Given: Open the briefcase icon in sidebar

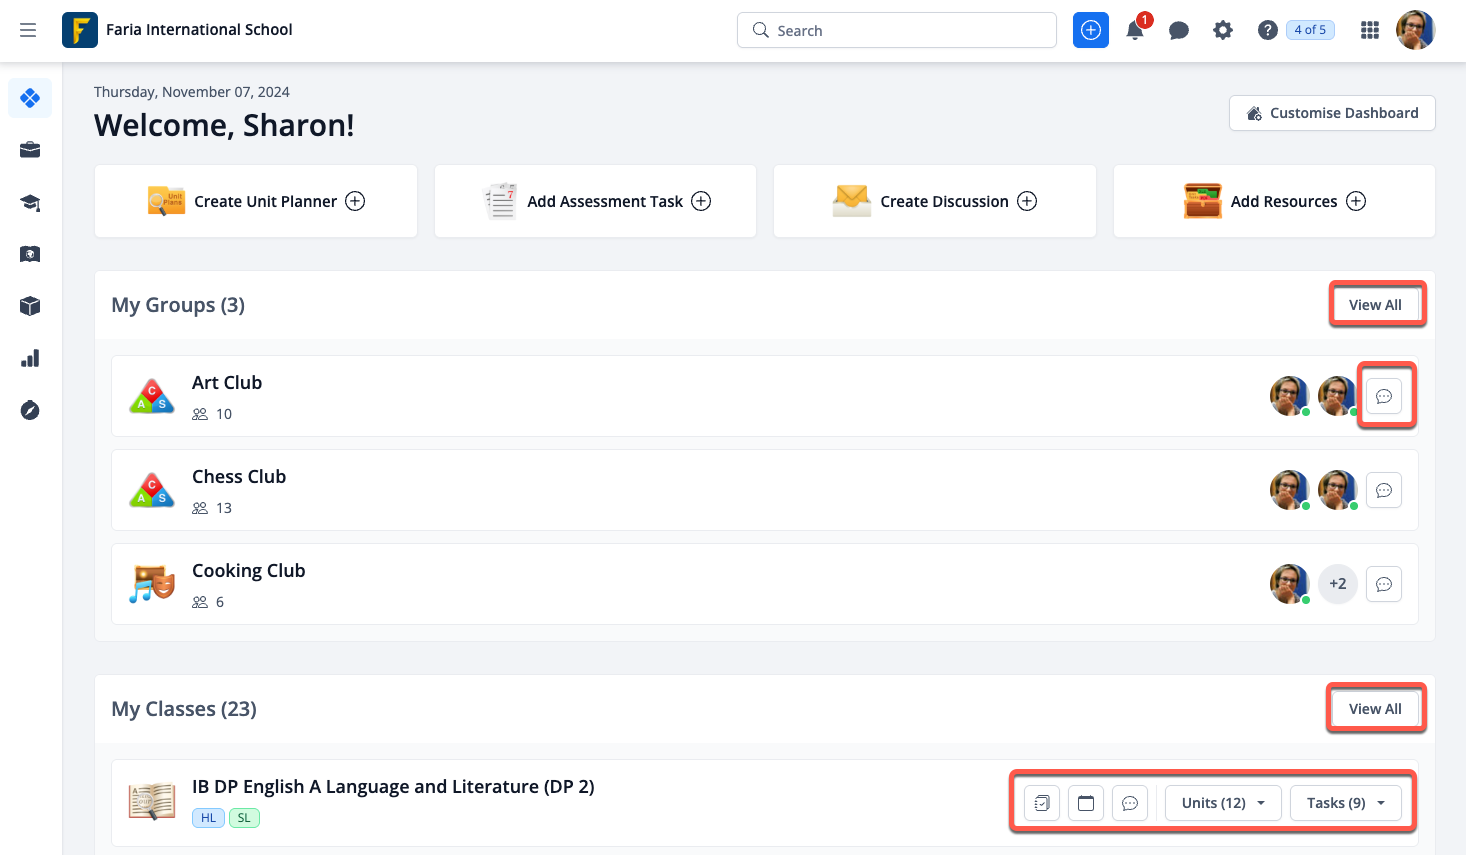Looking at the screenshot, I should coord(30,150).
